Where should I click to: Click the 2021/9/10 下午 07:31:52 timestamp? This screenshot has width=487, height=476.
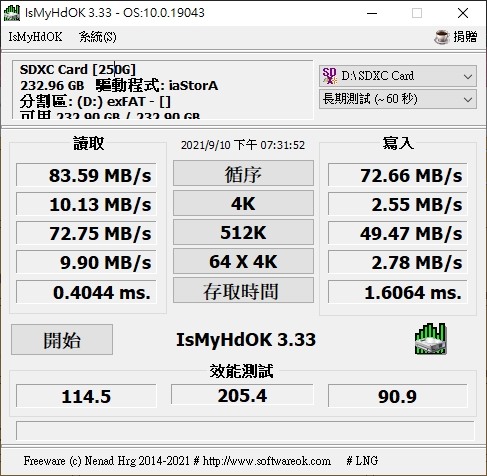click(243, 145)
